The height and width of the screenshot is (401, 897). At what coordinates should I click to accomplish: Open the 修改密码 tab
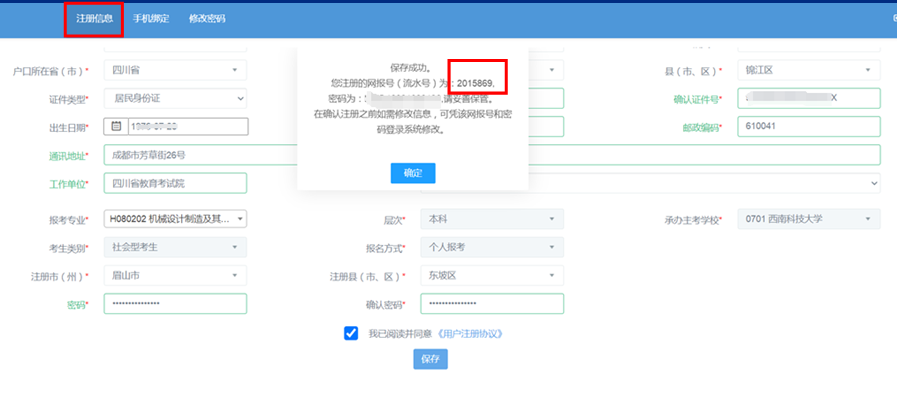click(x=207, y=19)
